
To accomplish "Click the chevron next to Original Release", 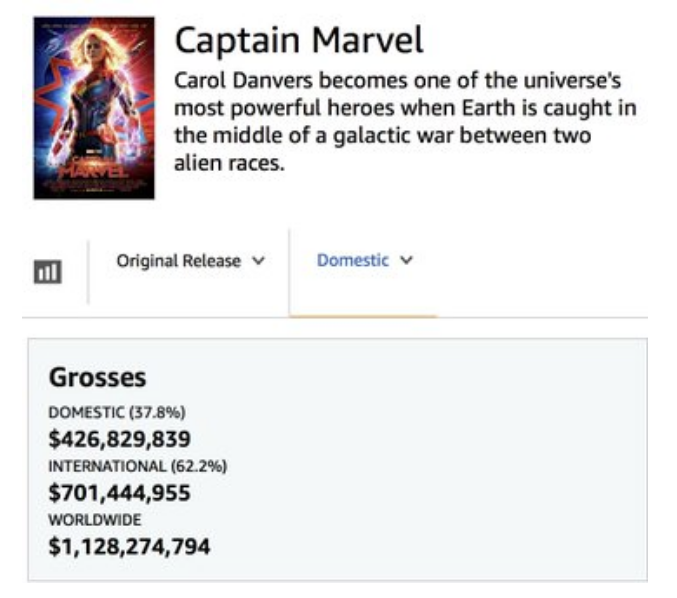I will [x=258, y=261].
